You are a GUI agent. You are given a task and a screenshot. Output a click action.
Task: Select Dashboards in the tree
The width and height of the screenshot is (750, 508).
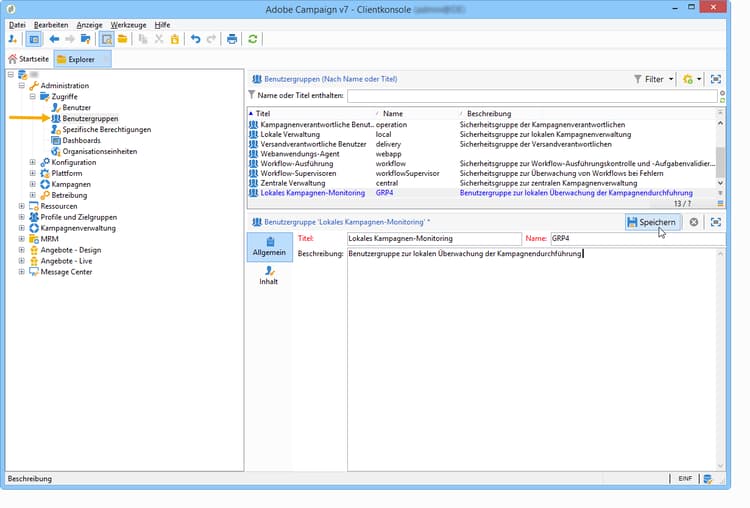pos(81,141)
